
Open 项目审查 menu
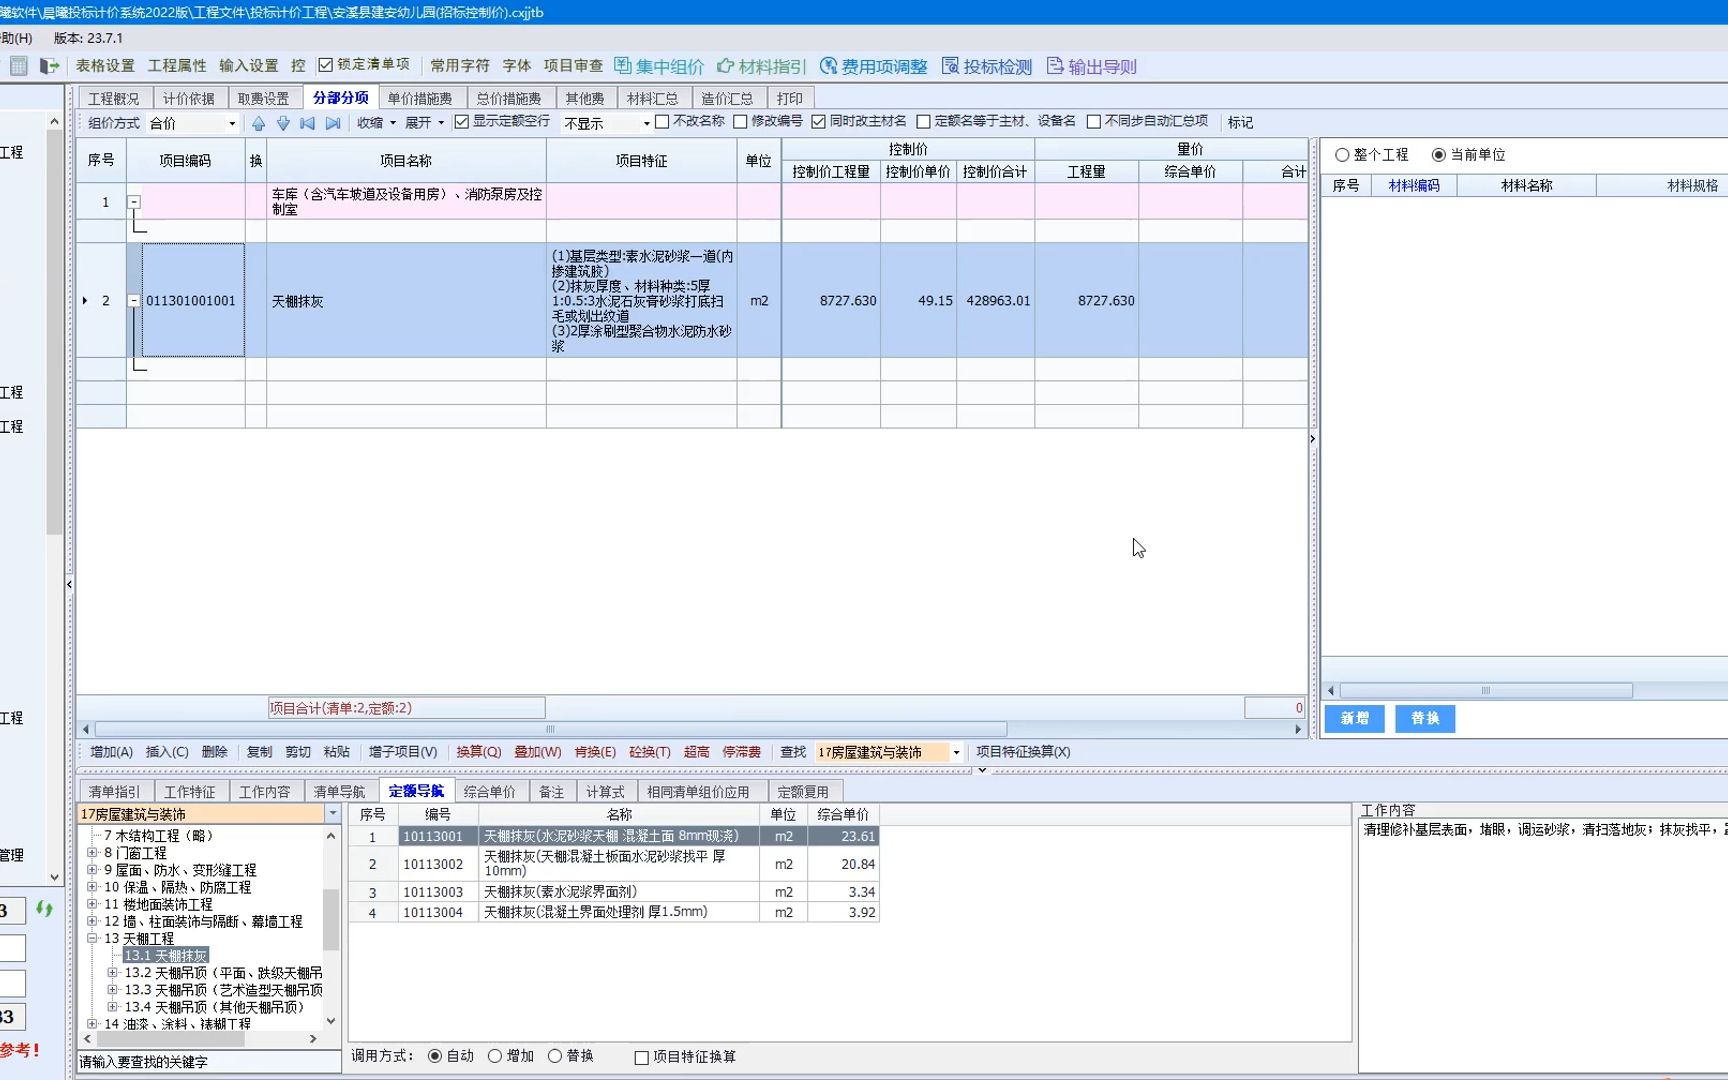pos(573,66)
